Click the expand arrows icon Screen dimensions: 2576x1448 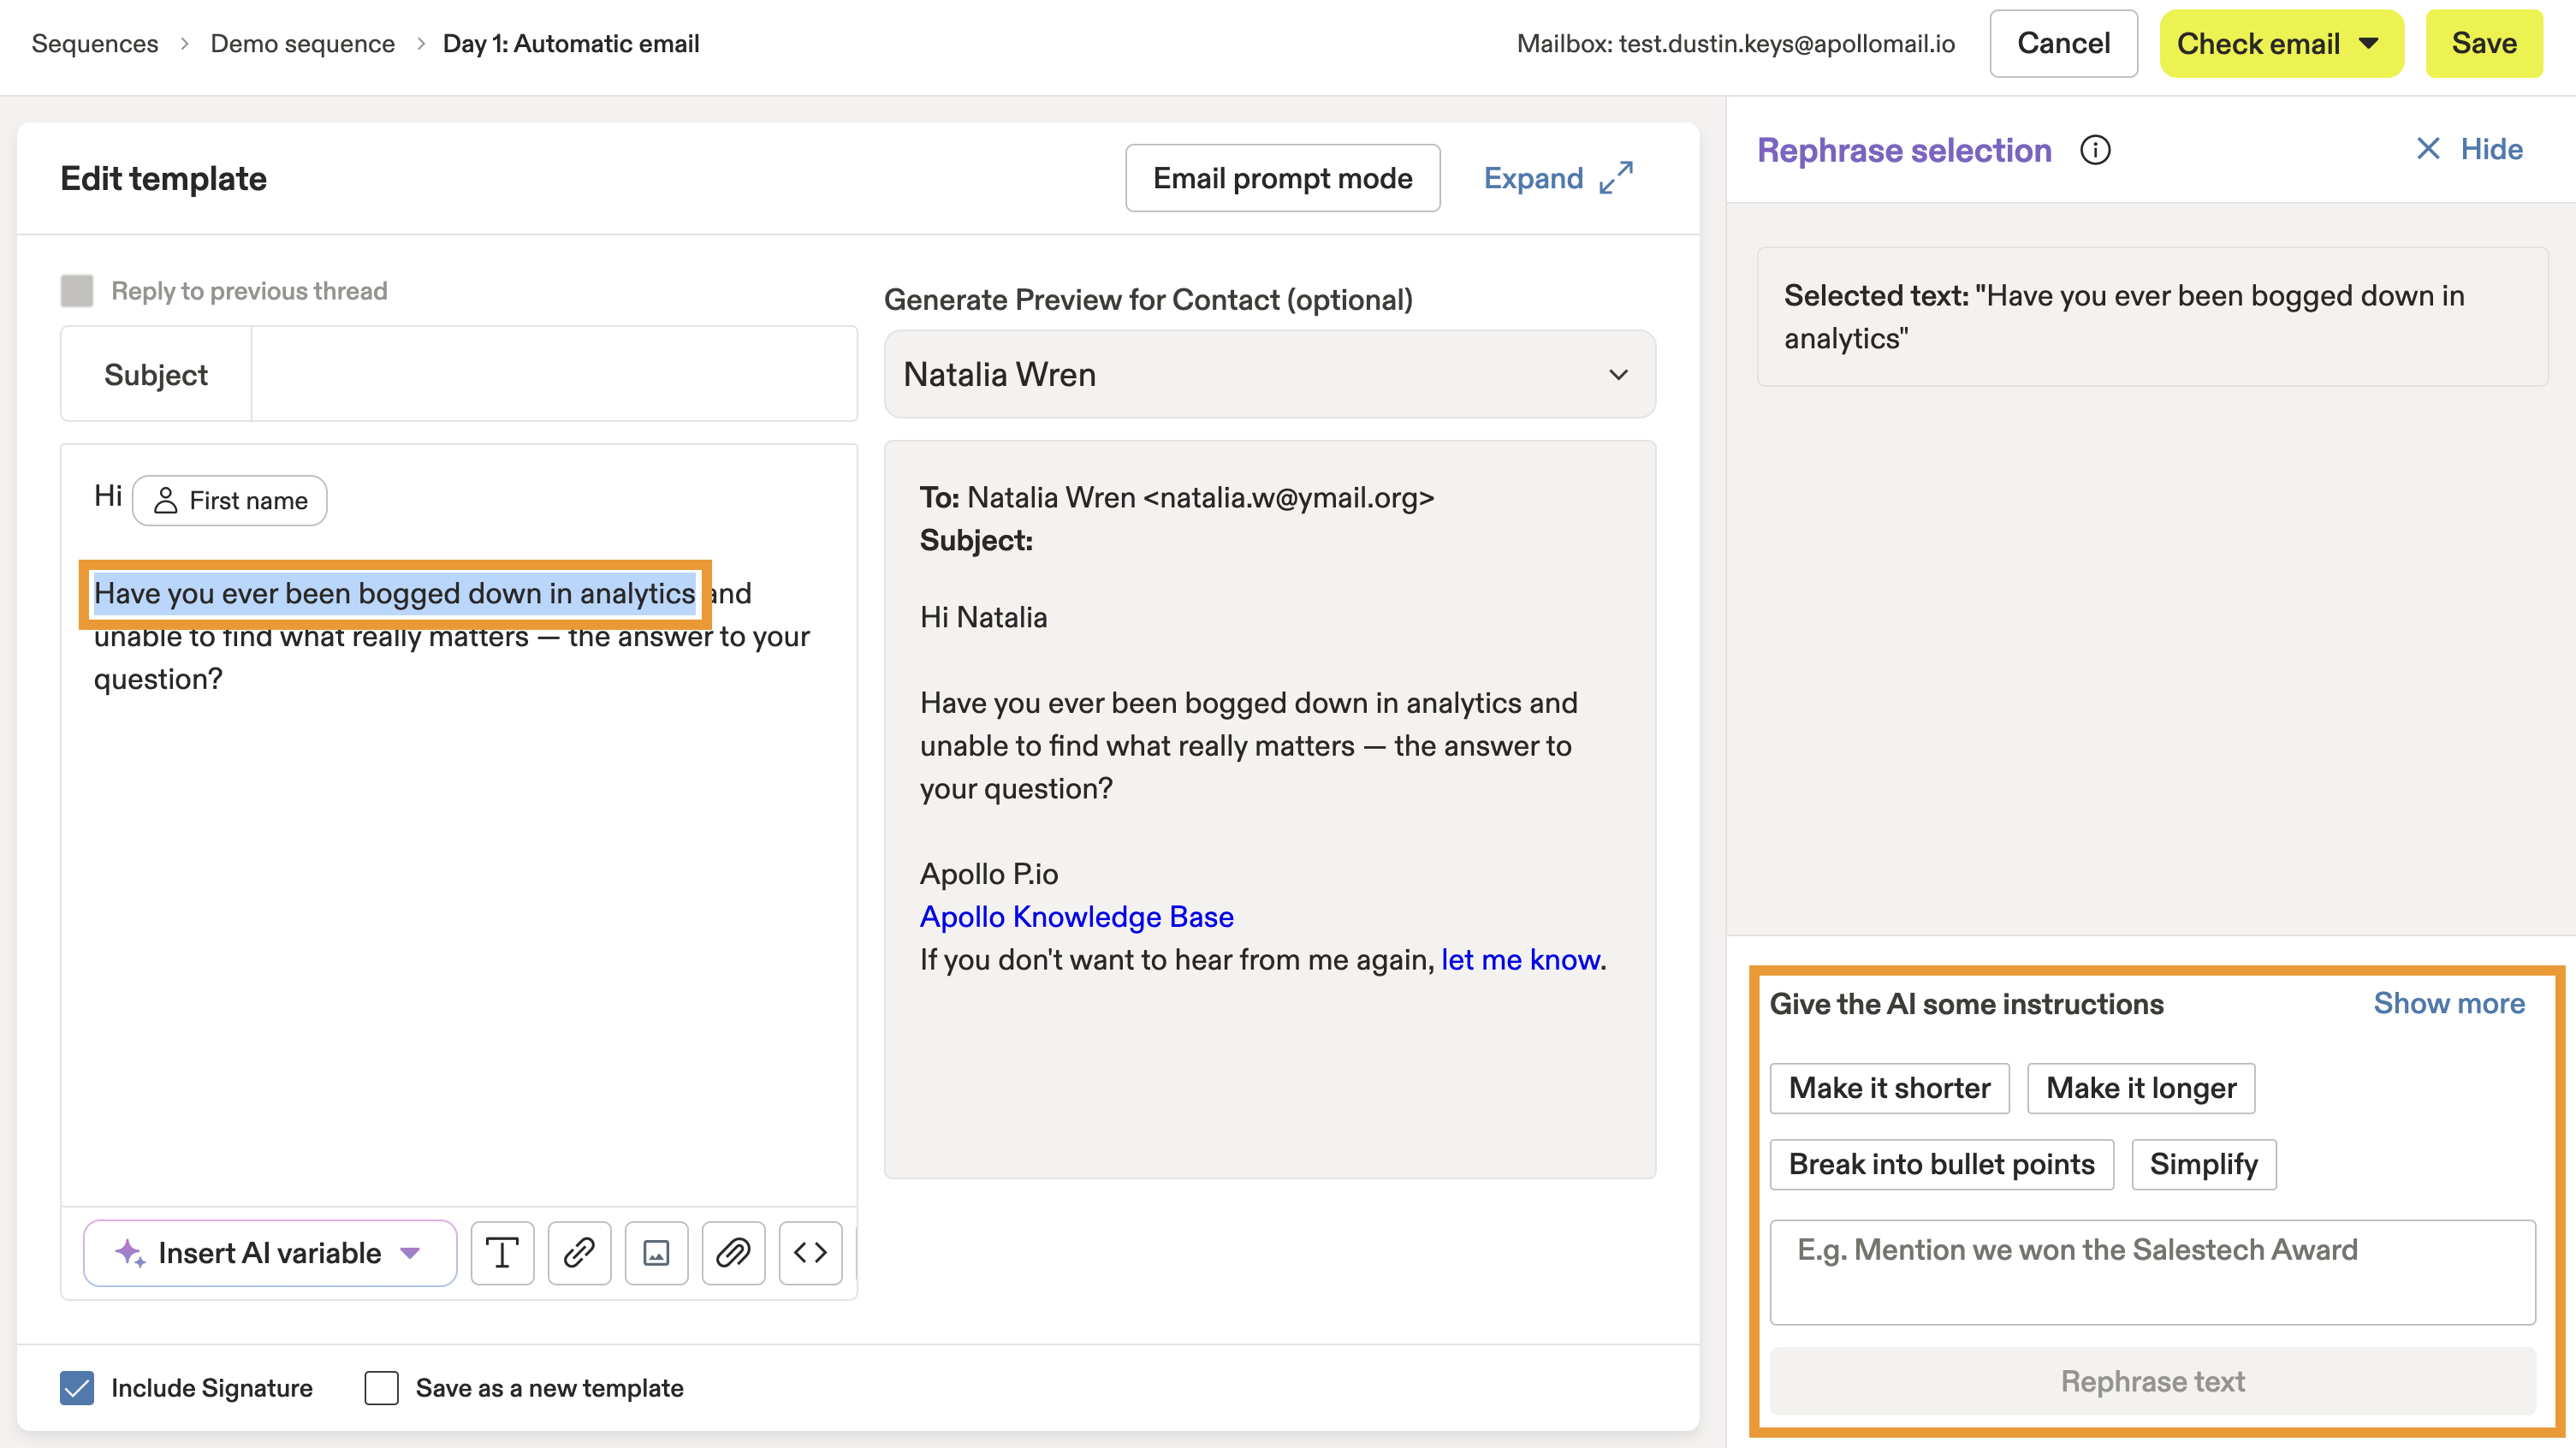point(1616,178)
